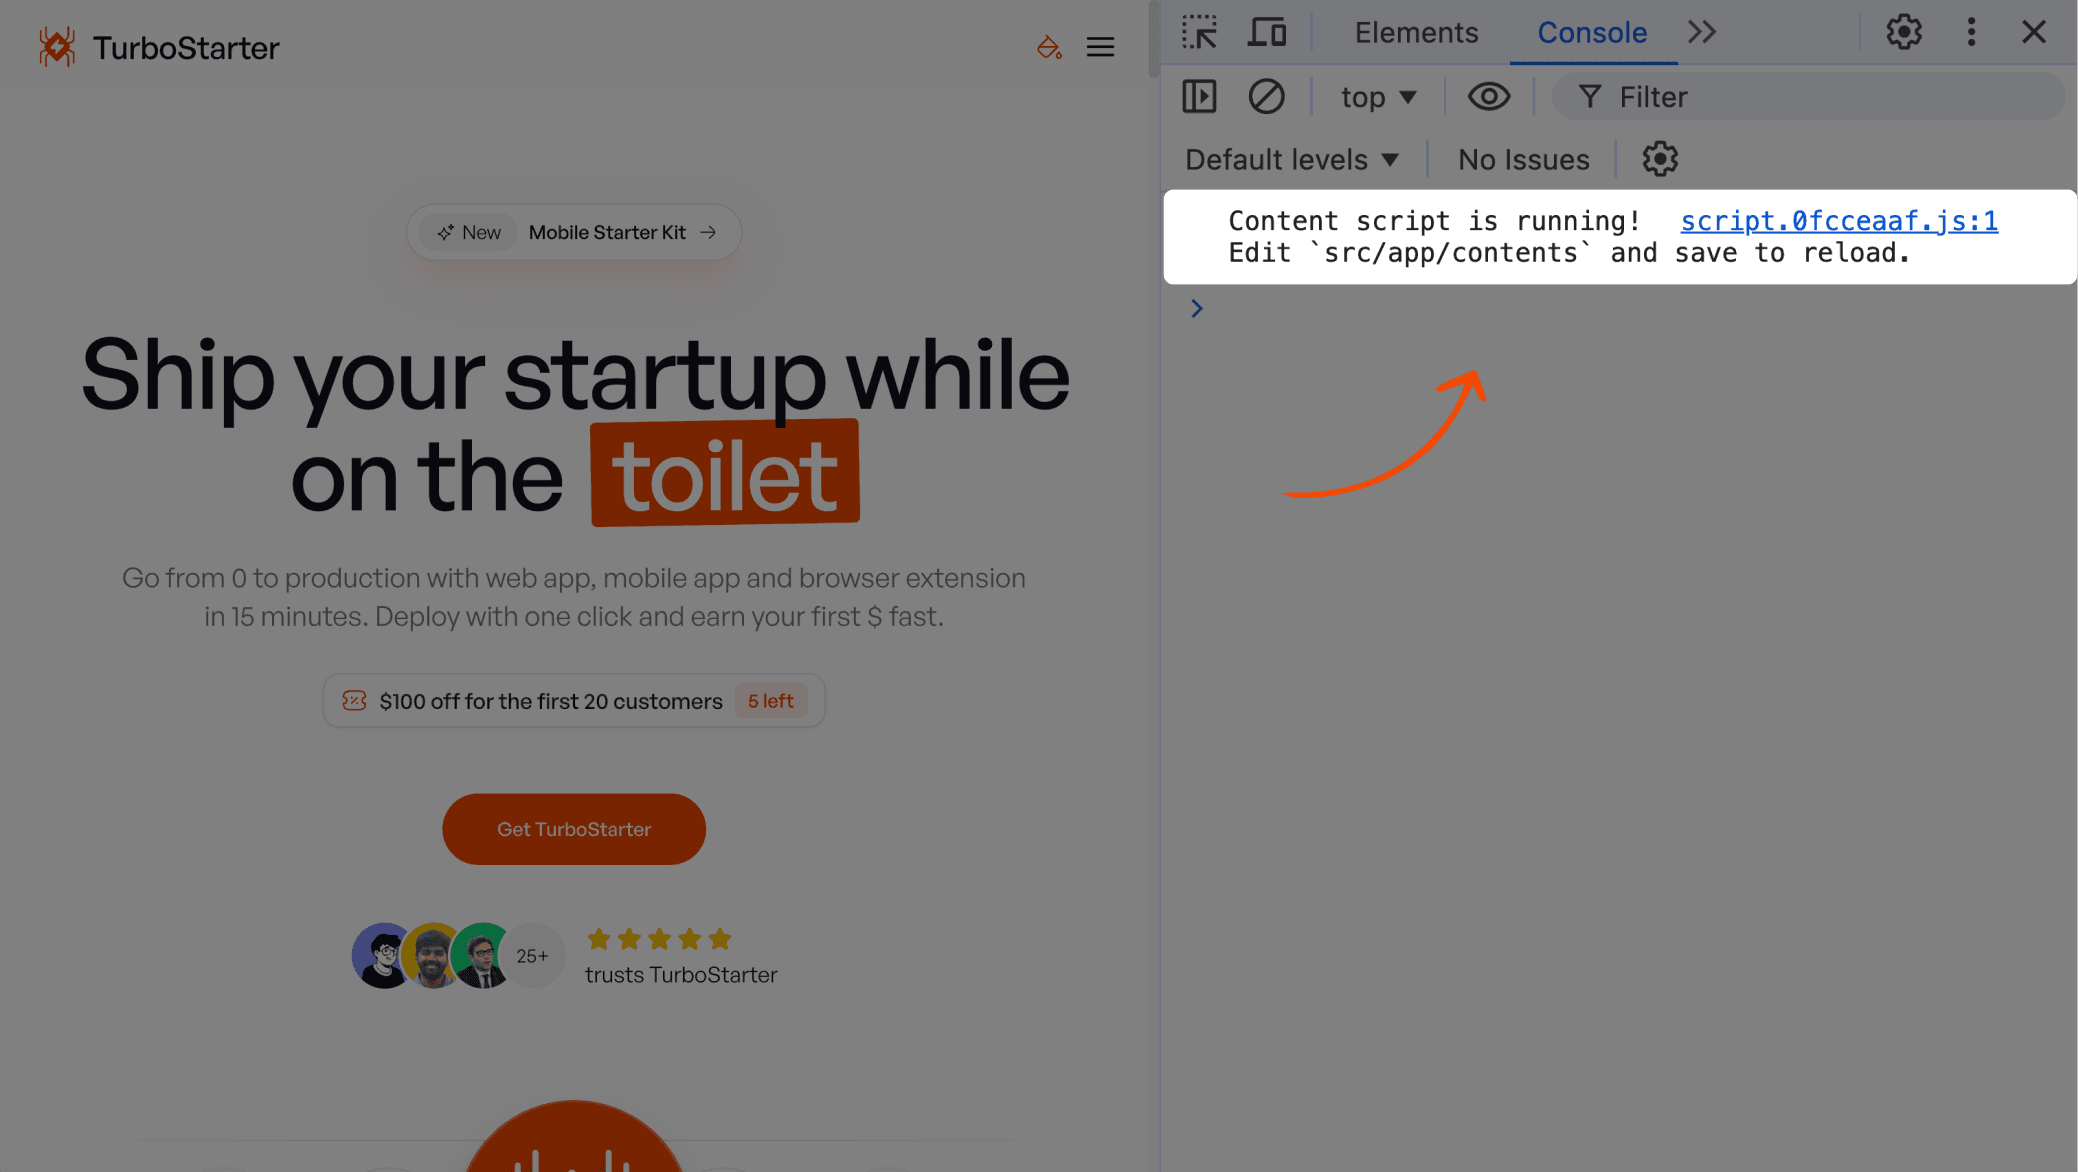Click the five-star rating
The width and height of the screenshot is (2078, 1172).
coord(659,939)
